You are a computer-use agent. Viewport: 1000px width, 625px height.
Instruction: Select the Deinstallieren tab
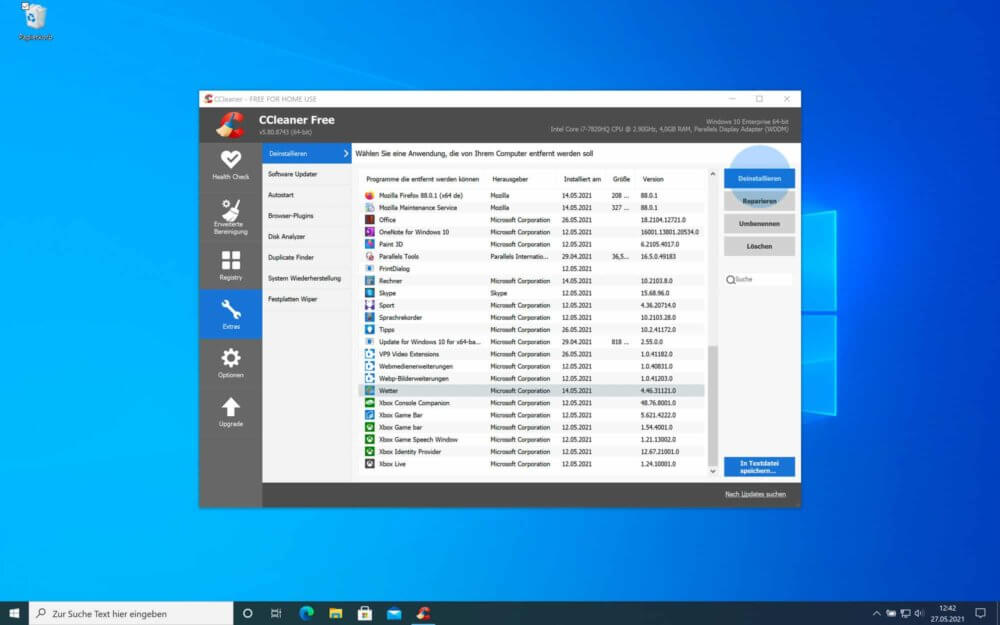307,154
